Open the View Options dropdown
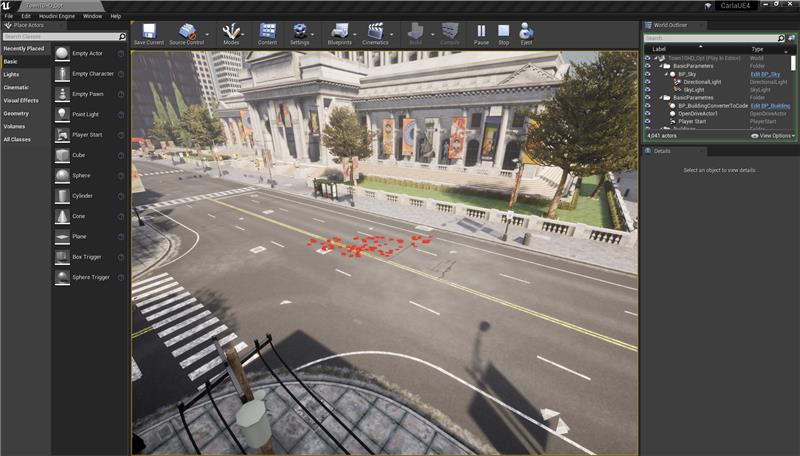 (771, 135)
